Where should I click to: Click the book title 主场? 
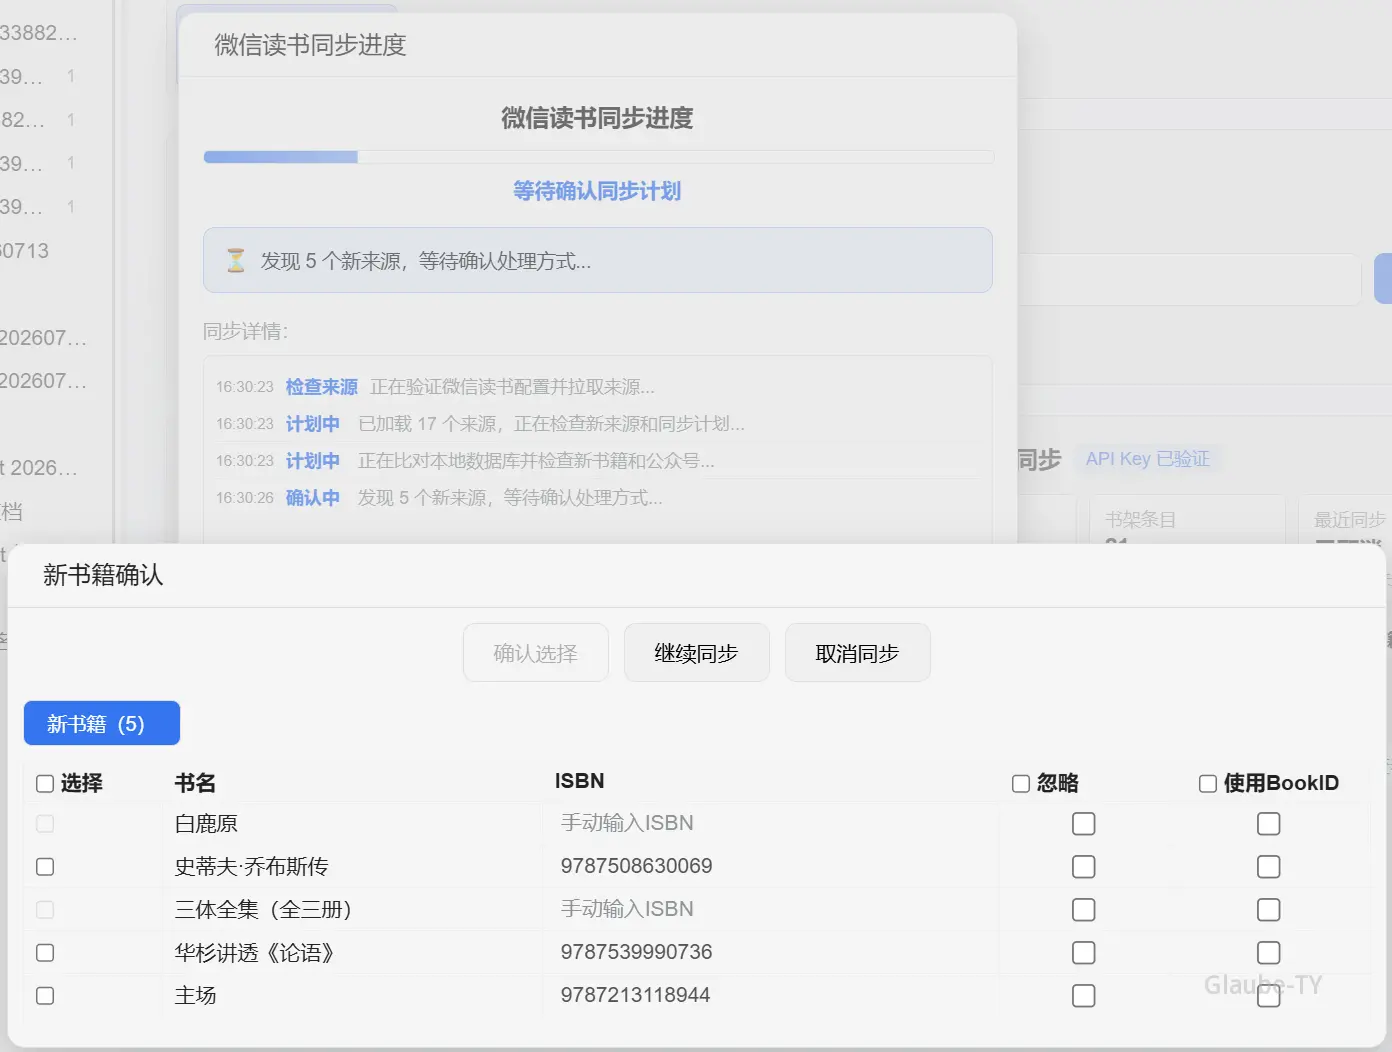[x=196, y=996]
